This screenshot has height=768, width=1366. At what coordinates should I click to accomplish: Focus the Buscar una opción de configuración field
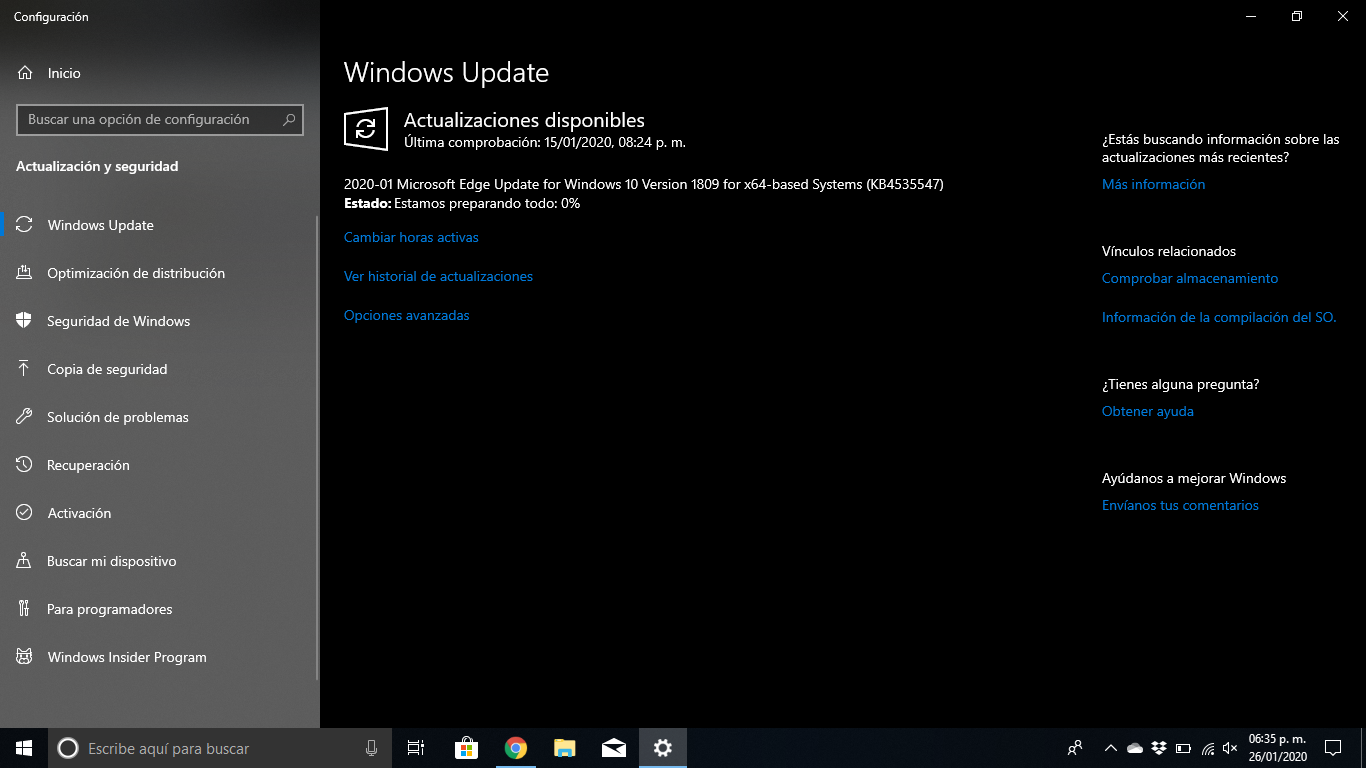coord(160,120)
